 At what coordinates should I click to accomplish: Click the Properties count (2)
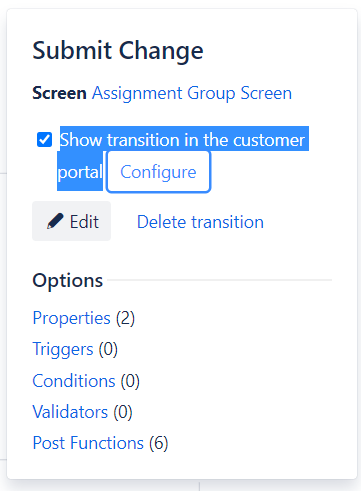tap(125, 318)
